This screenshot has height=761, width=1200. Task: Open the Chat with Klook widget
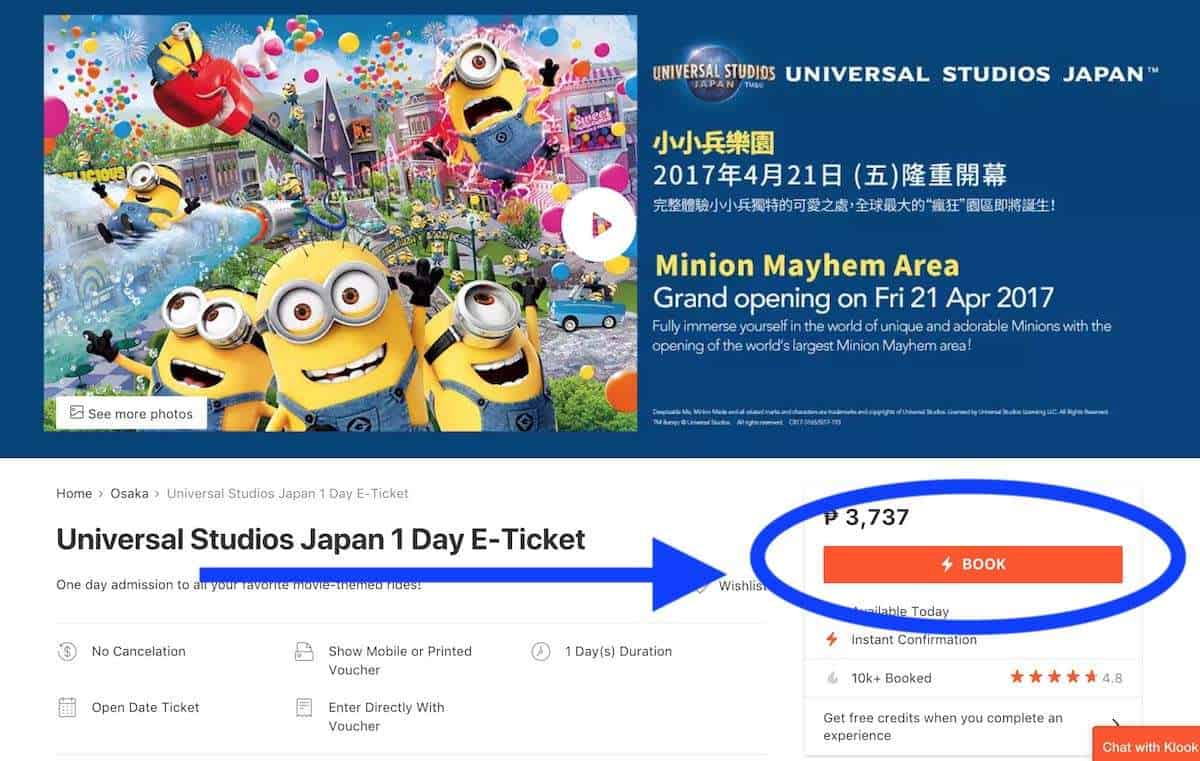pyautogui.click(x=1147, y=746)
